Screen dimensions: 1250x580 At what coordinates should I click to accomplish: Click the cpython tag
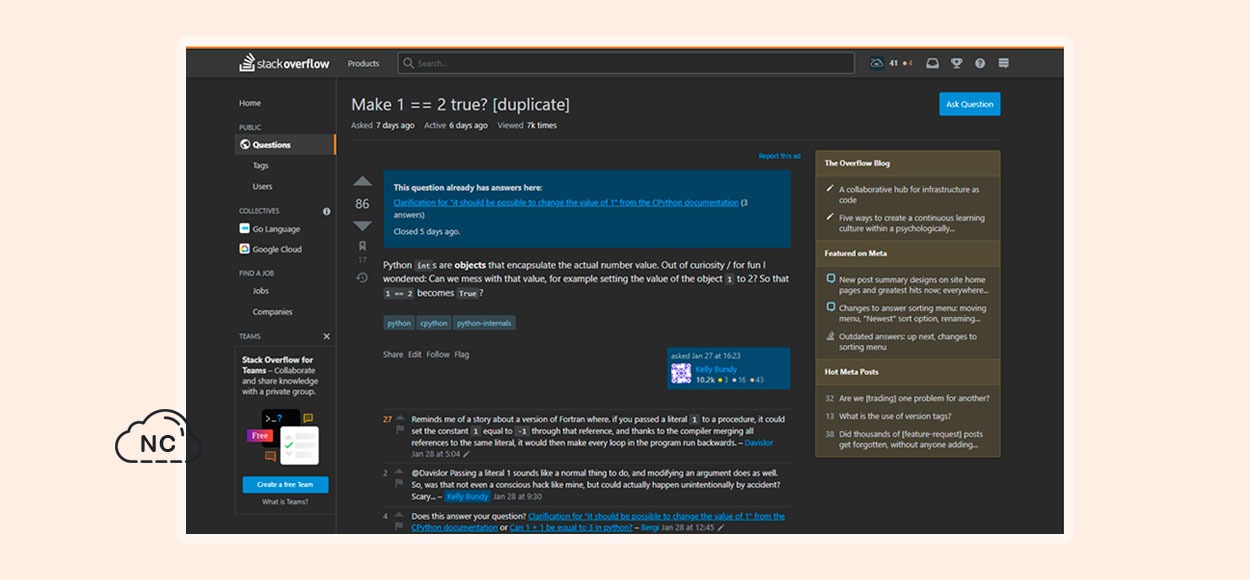pyautogui.click(x=434, y=323)
